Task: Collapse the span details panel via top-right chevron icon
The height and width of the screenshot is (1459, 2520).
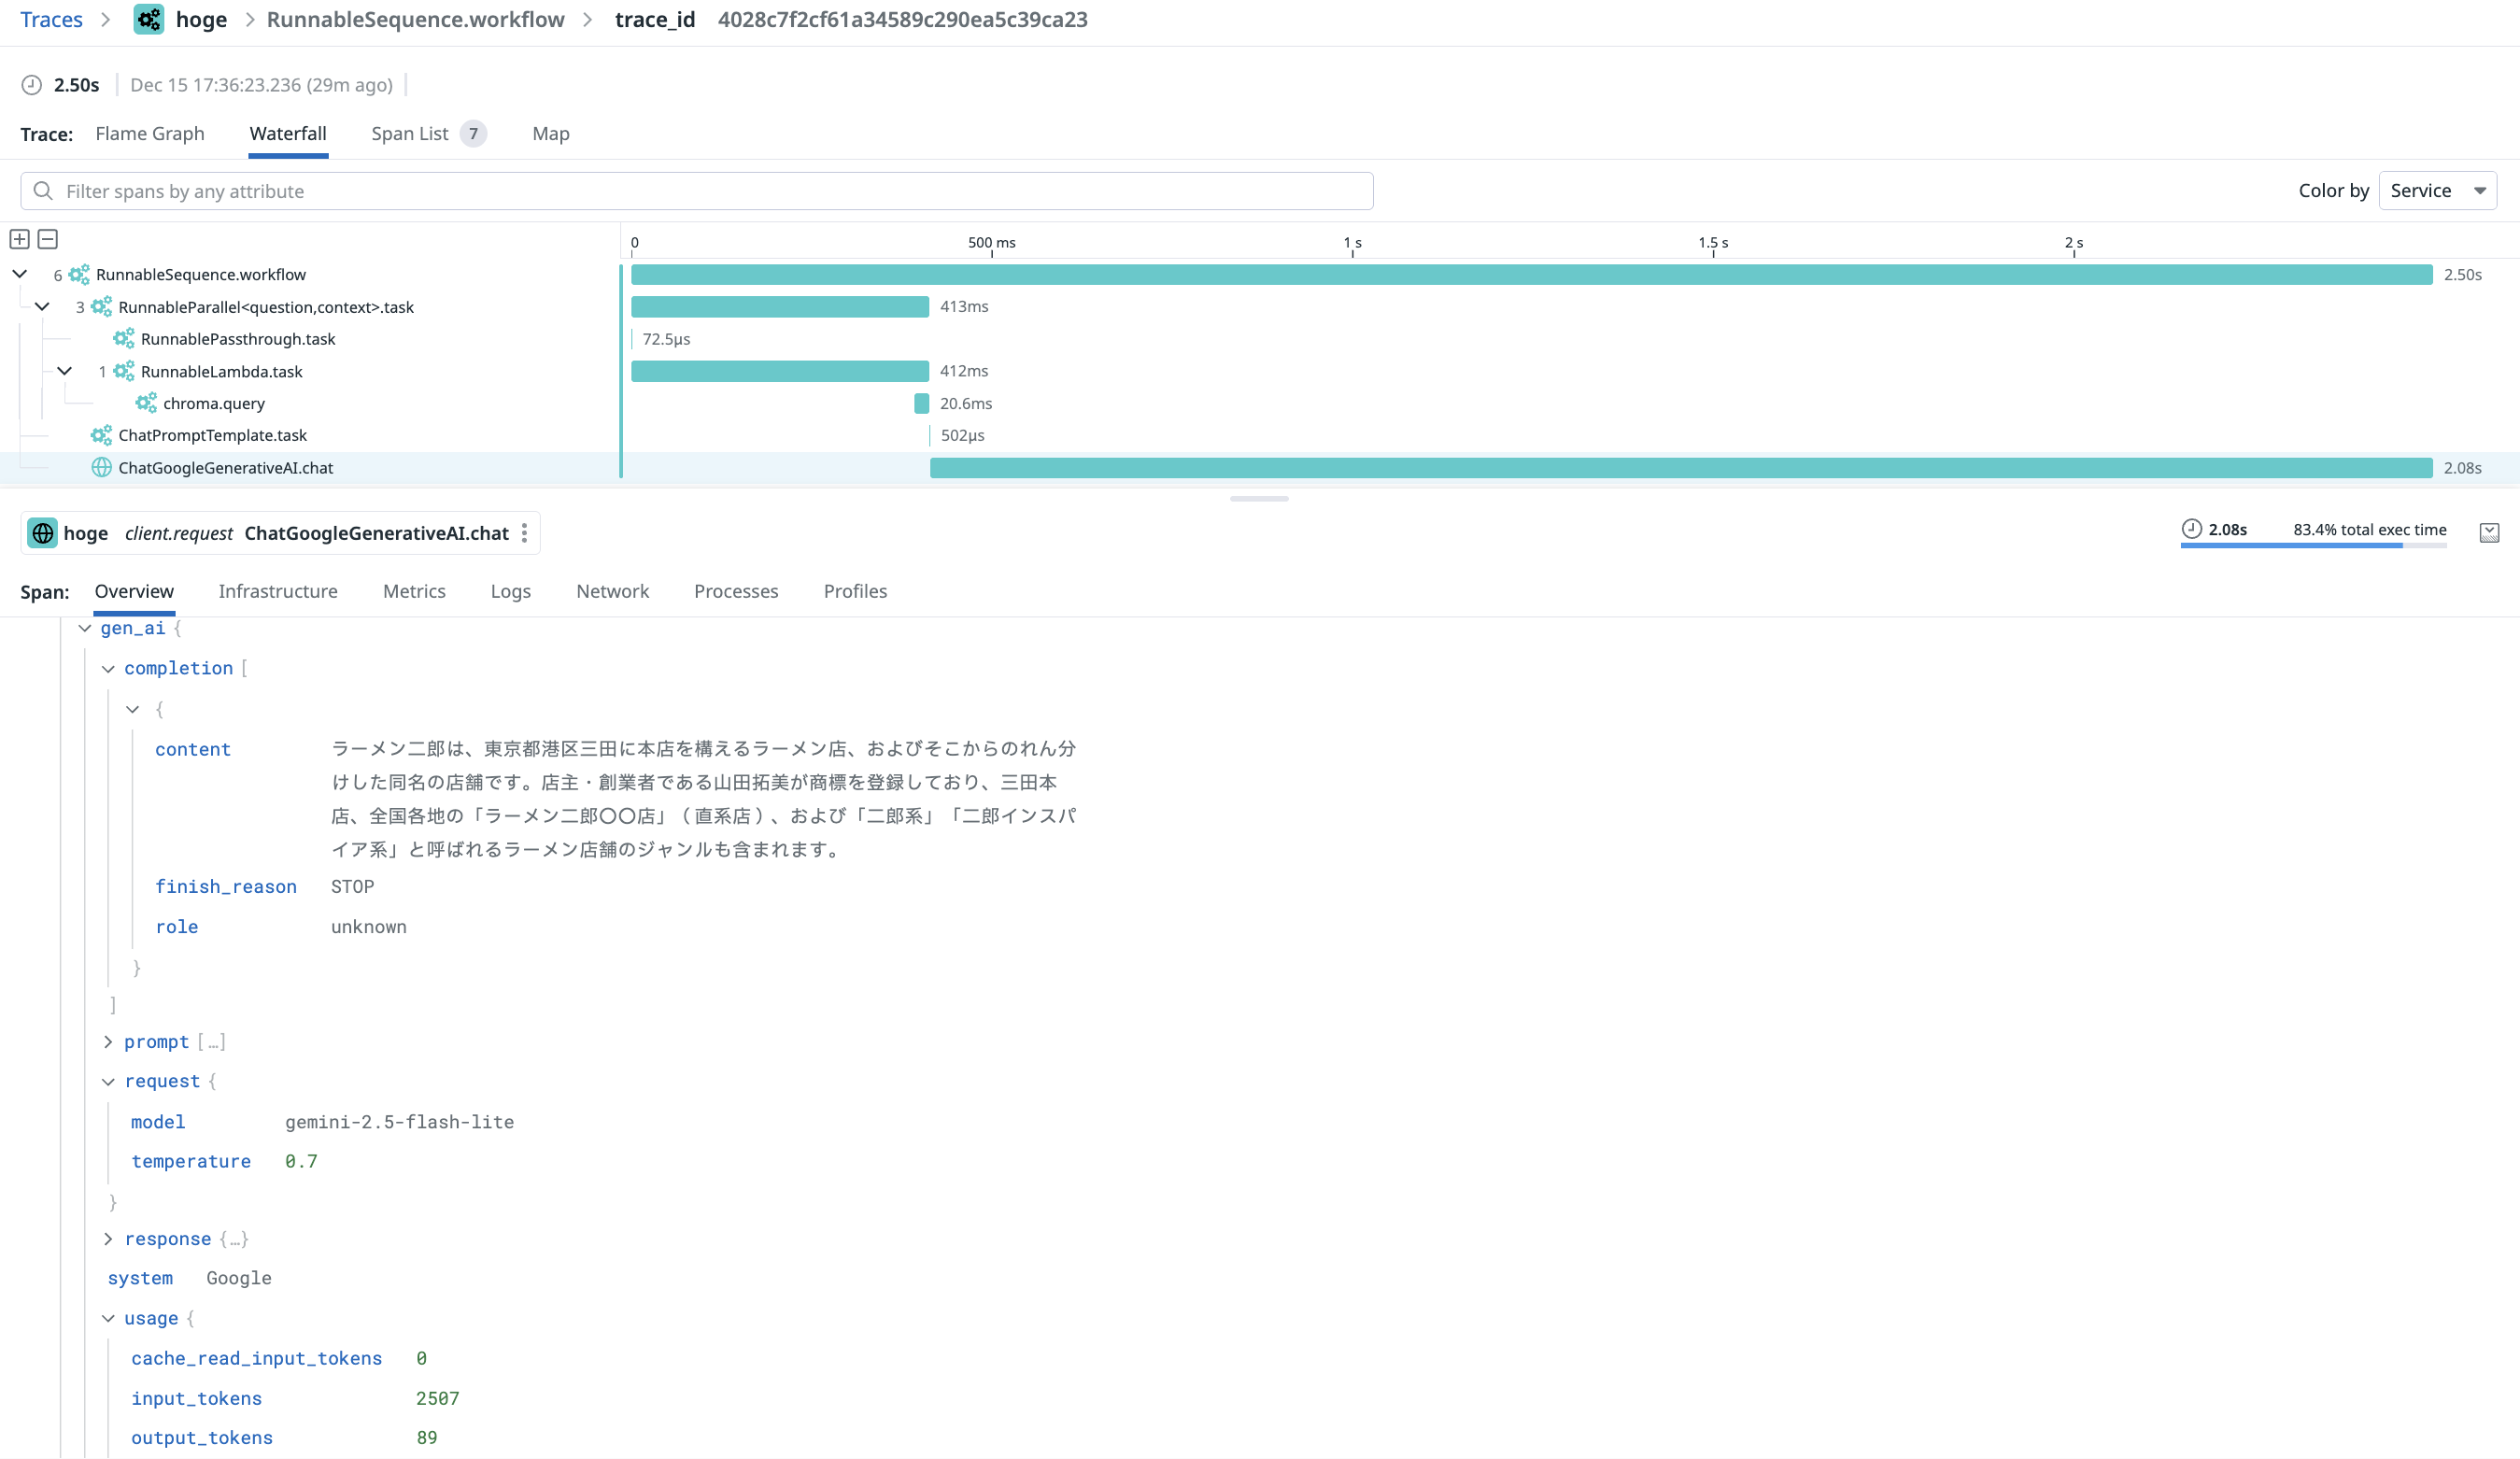Action: 2490,533
